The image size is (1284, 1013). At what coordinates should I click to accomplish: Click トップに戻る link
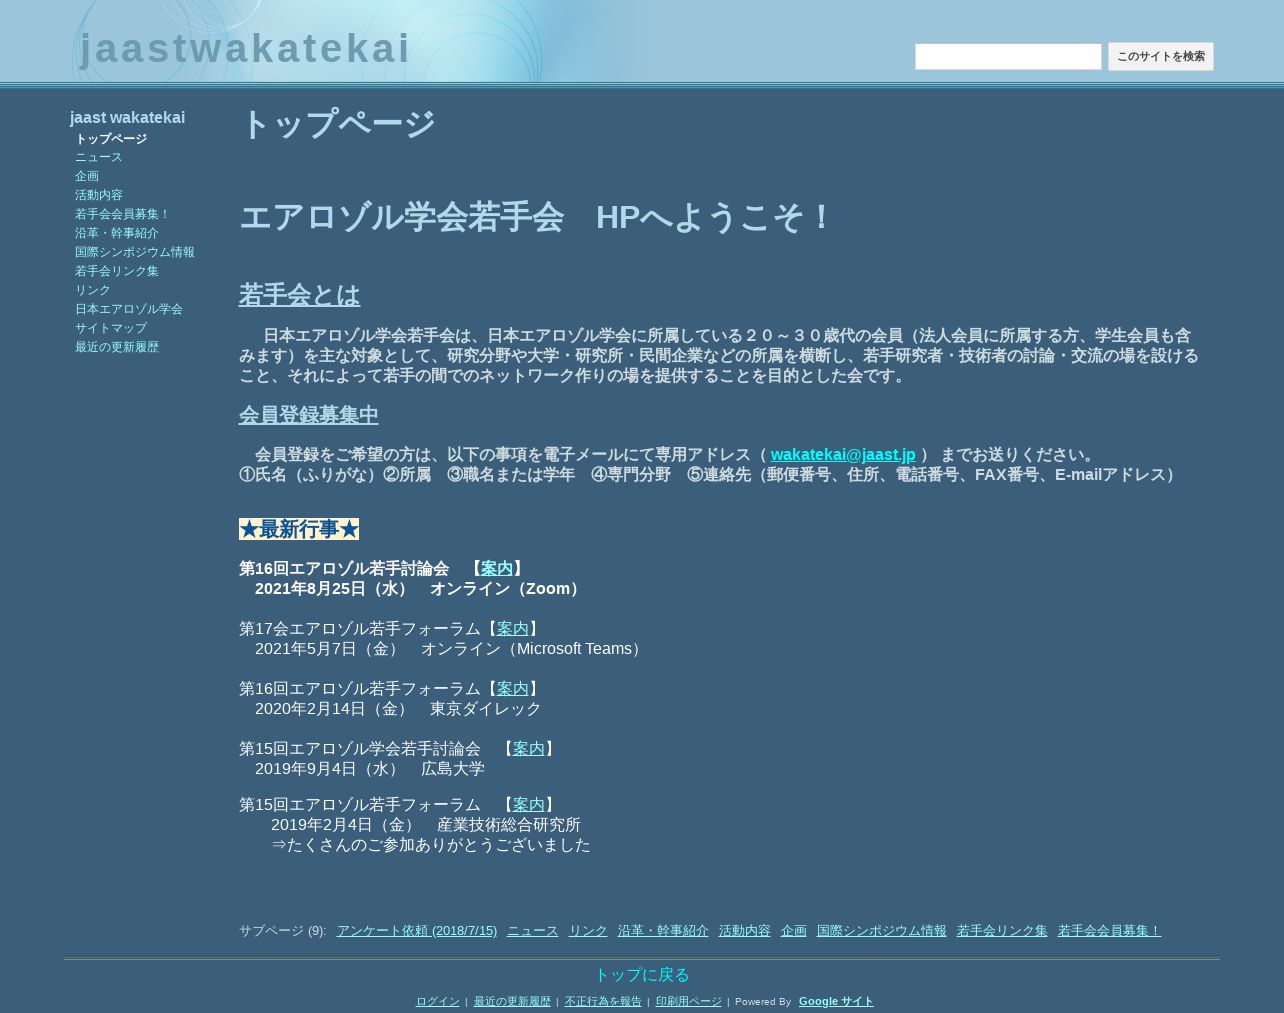pyautogui.click(x=642, y=975)
